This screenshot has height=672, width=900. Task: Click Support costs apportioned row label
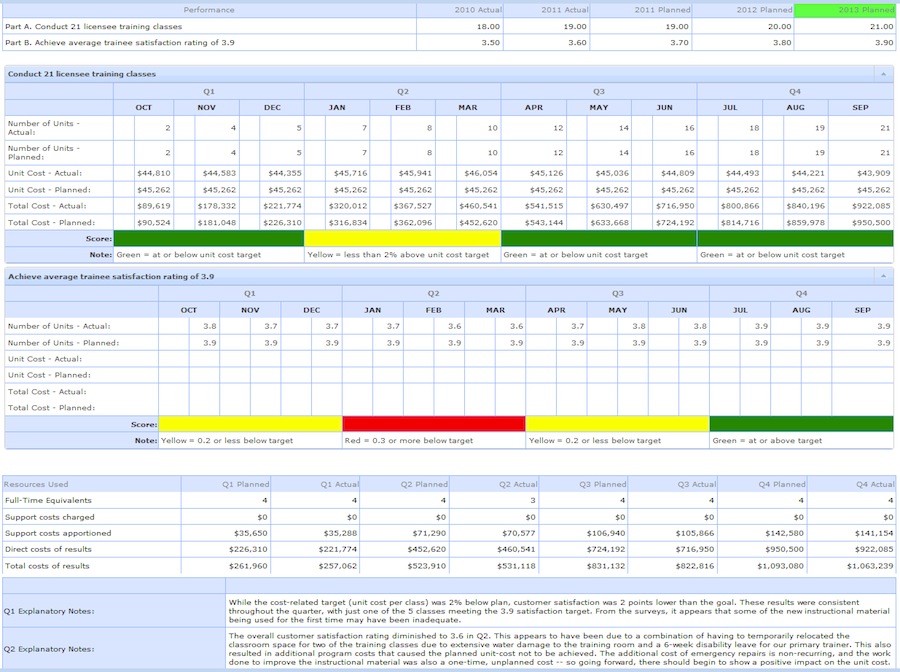[x=58, y=533]
